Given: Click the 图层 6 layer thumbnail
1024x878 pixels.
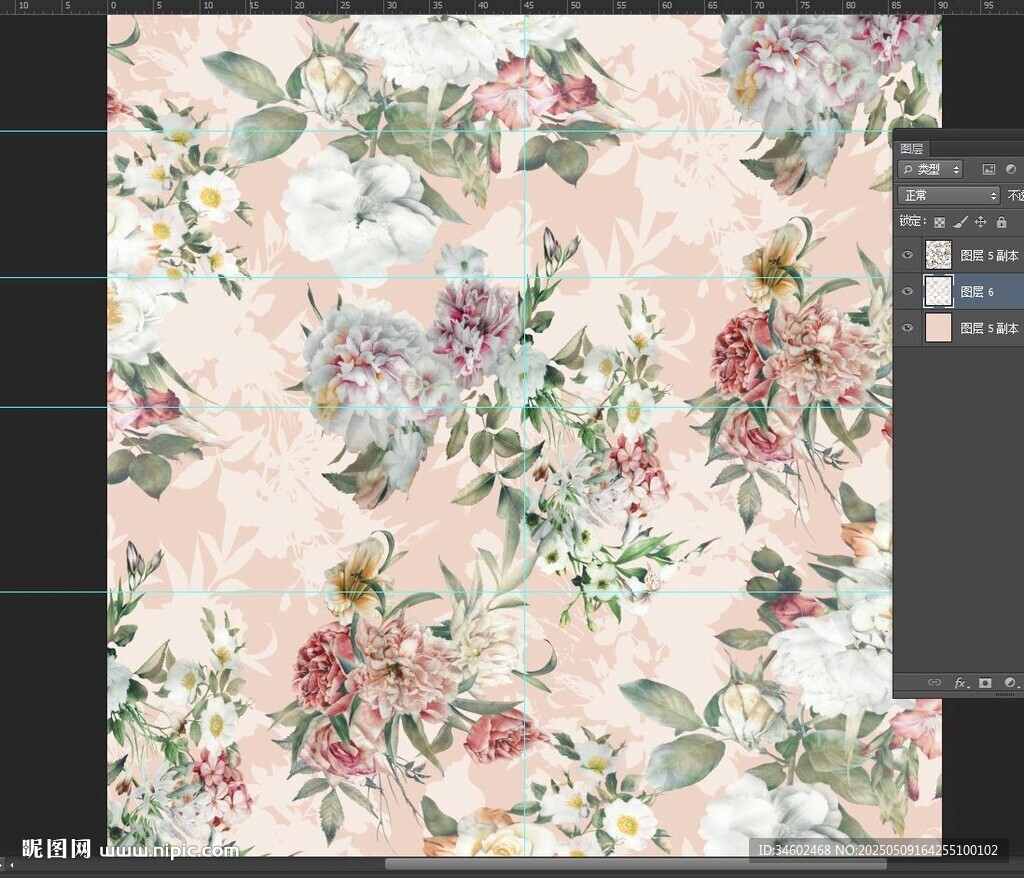Looking at the screenshot, I should (x=938, y=291).
